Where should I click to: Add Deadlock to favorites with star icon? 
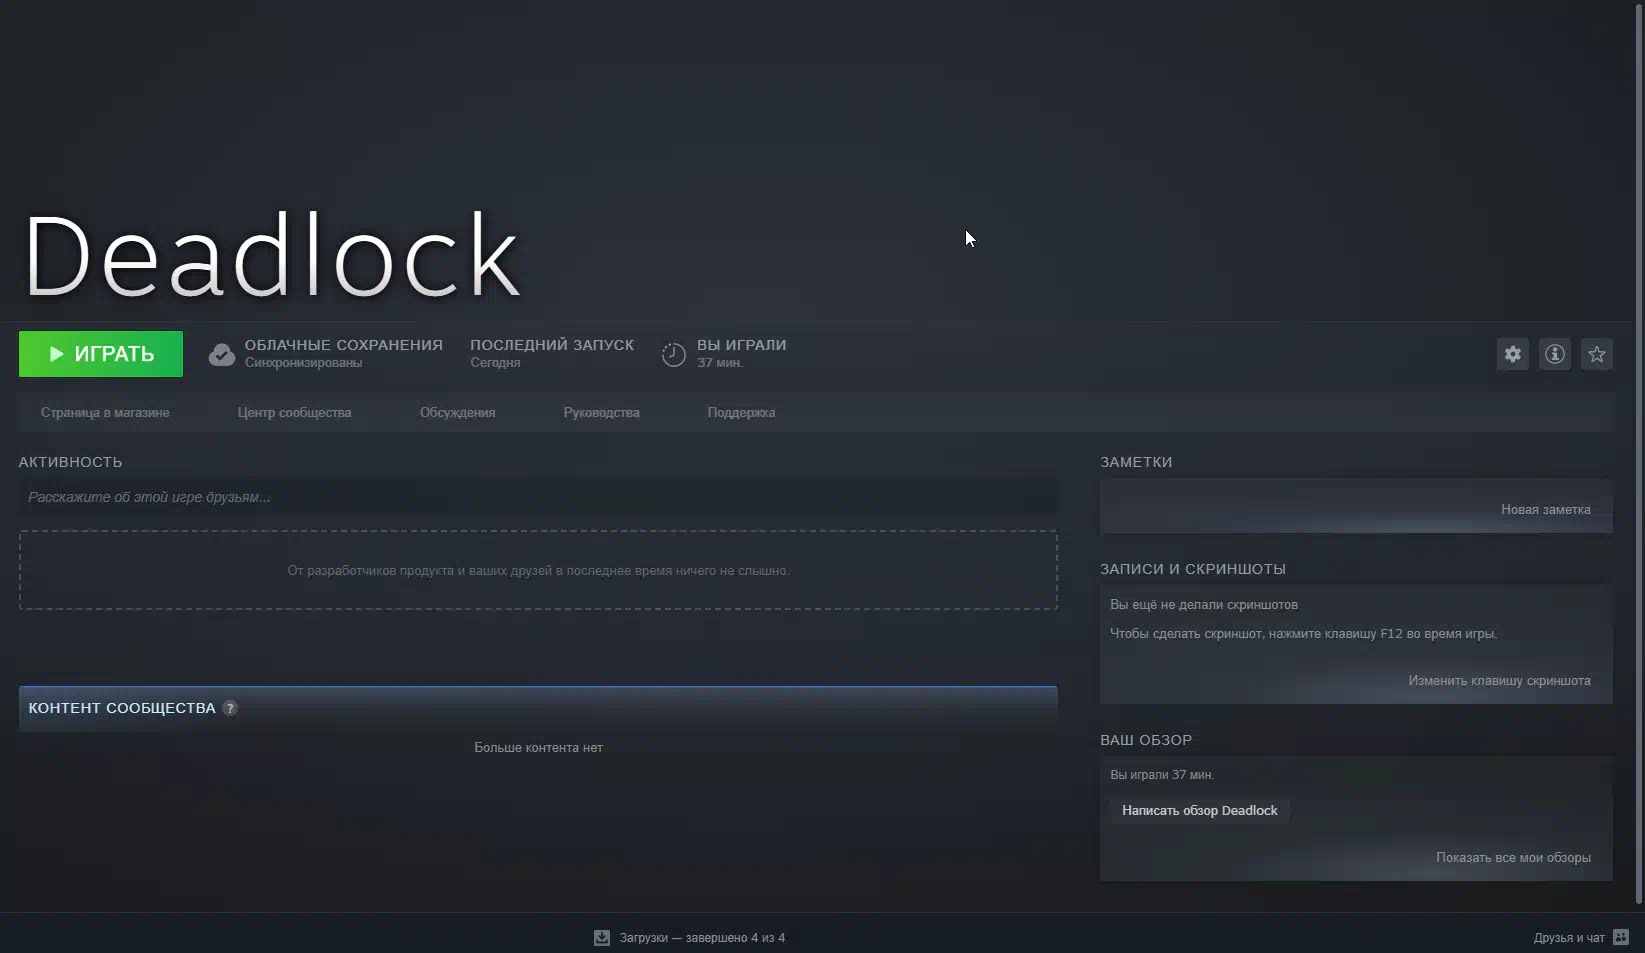click(x=1597, y=354)
